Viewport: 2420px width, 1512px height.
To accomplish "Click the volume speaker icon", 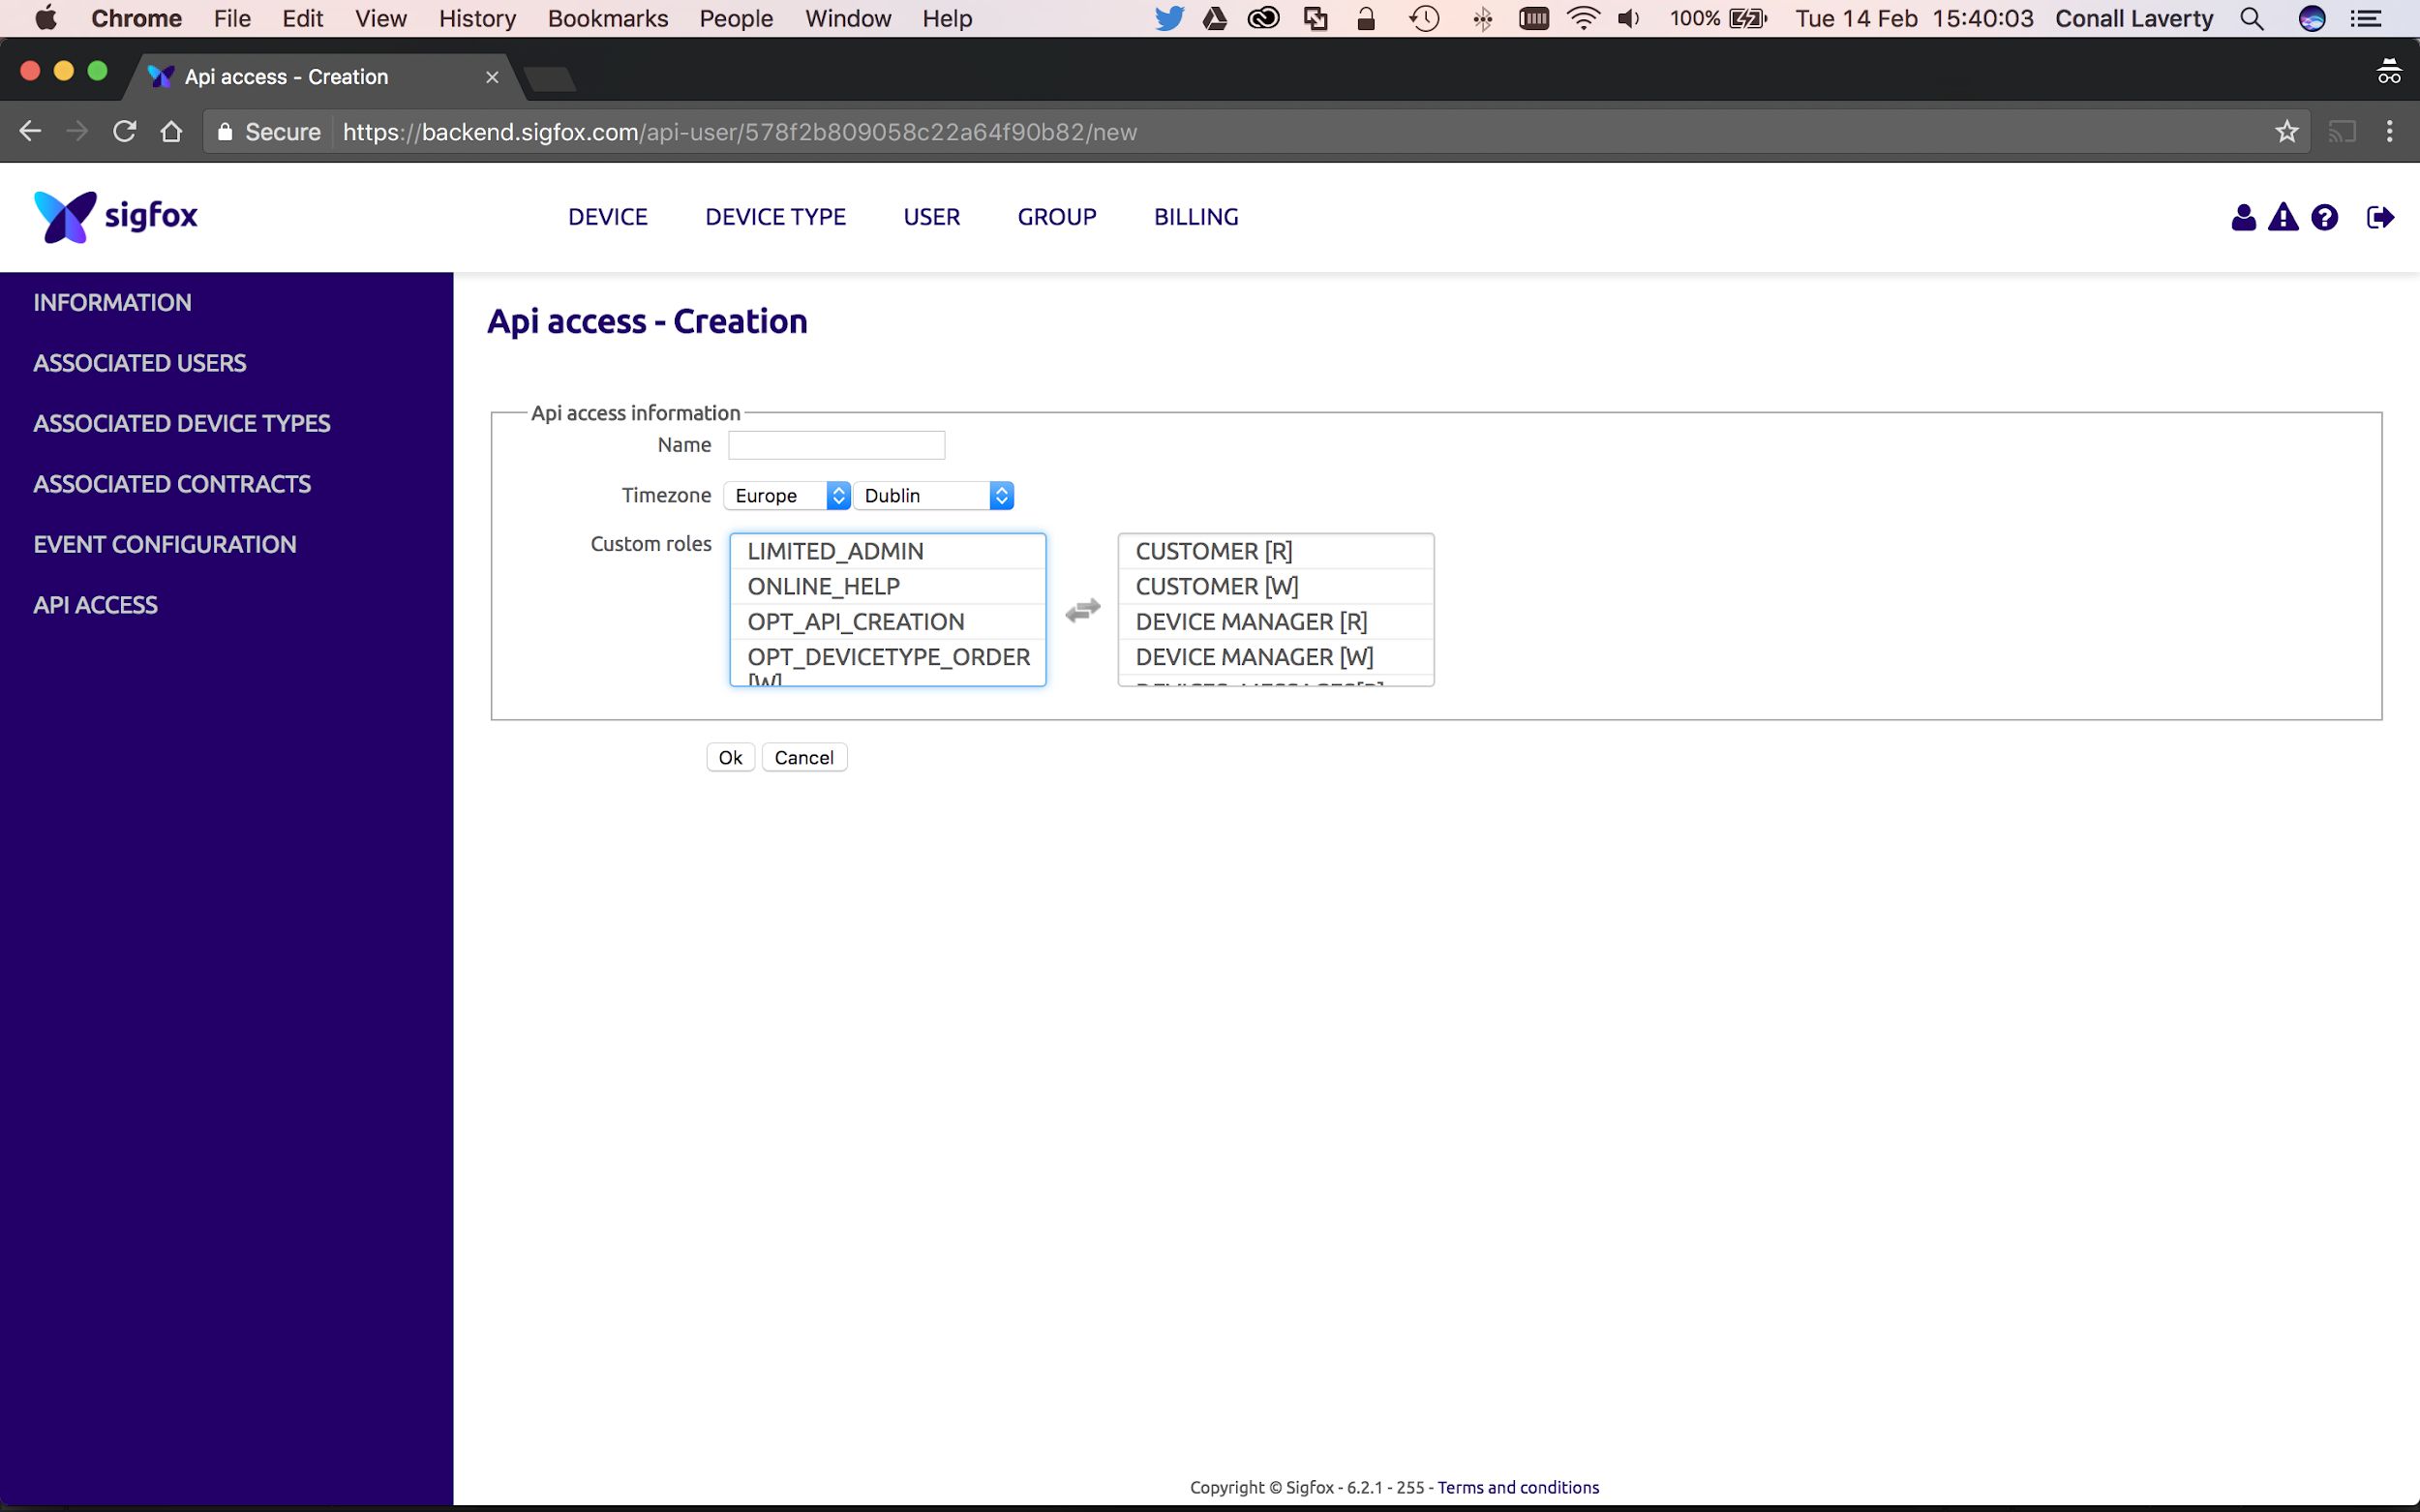I will [1629, 18].
